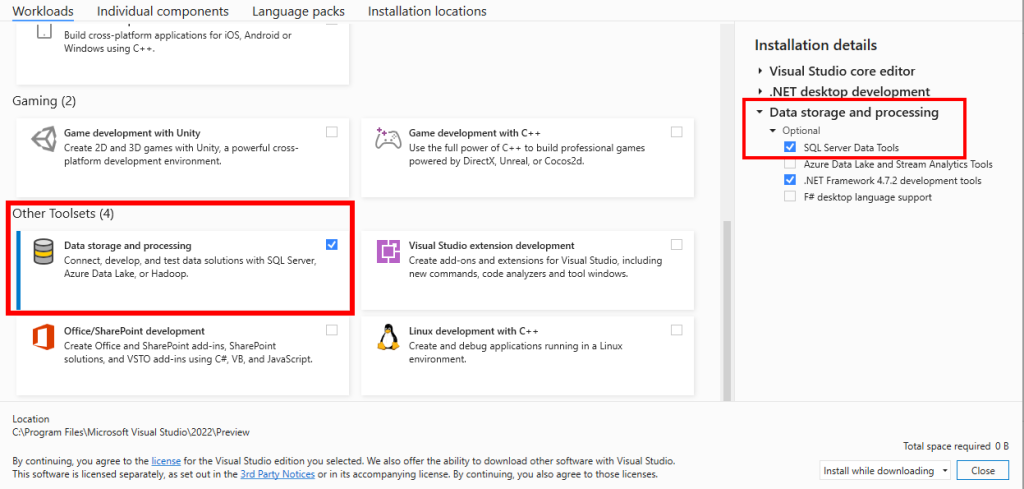Click the database icon for Data storage
1024x489 pixels.
pyautogui.click(x=43, y=252)
